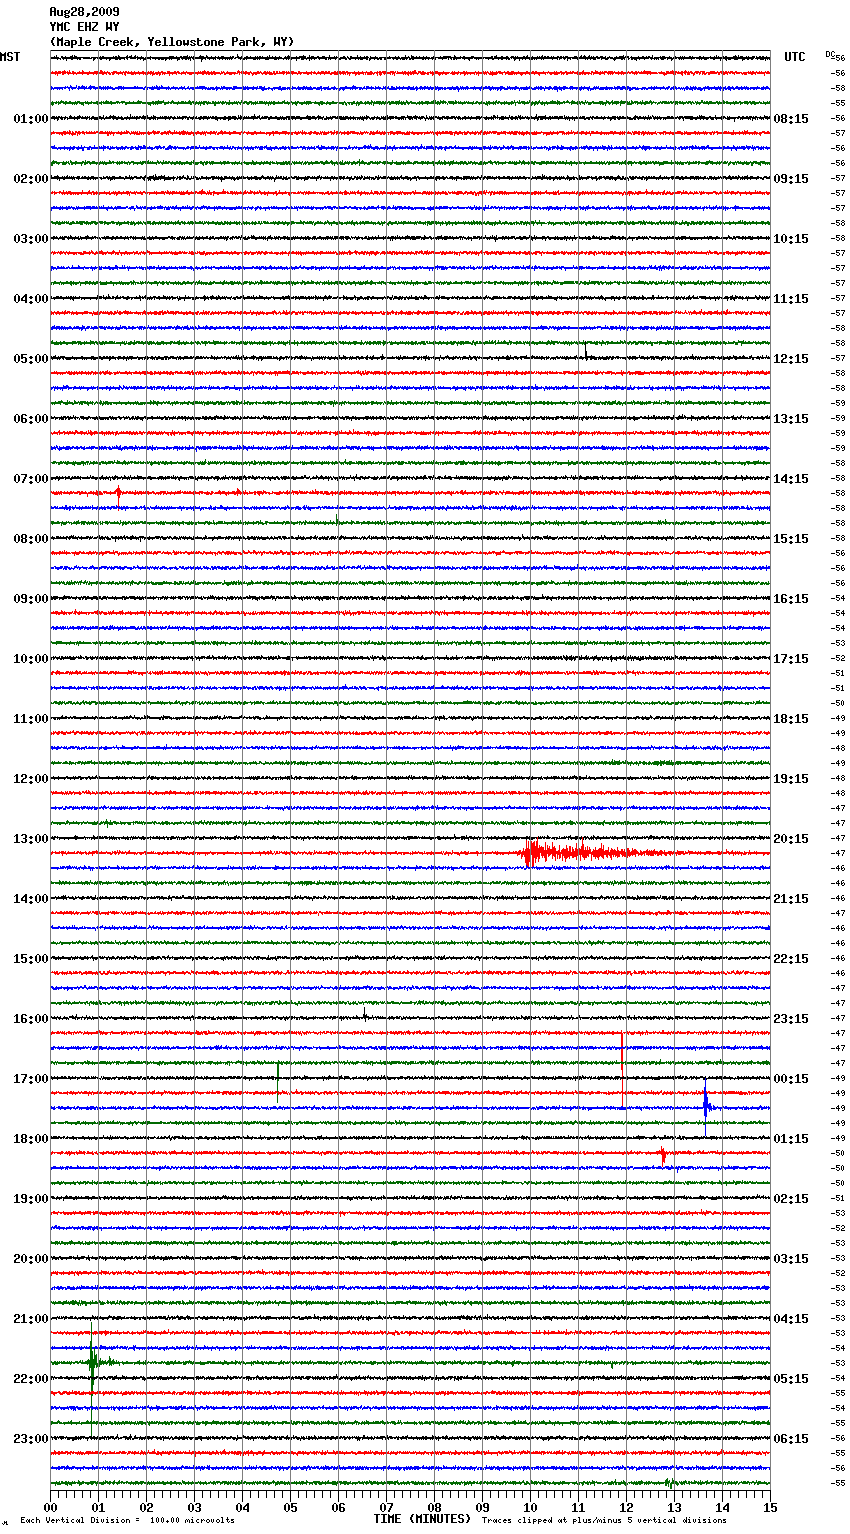Select the 04:00 MST time label
The height and width of the screenshot is (1534, 850).
coord(31,299)
